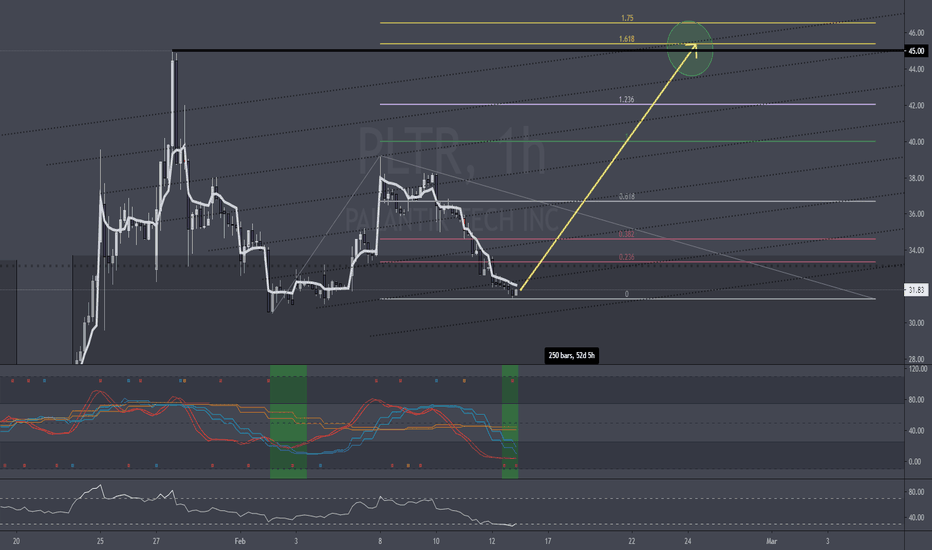Image resolution: width=932 pixels, height=550 pixels.
Task: Select the 250 bars, 52d 5h tooltip
Action: pos(571,356)
